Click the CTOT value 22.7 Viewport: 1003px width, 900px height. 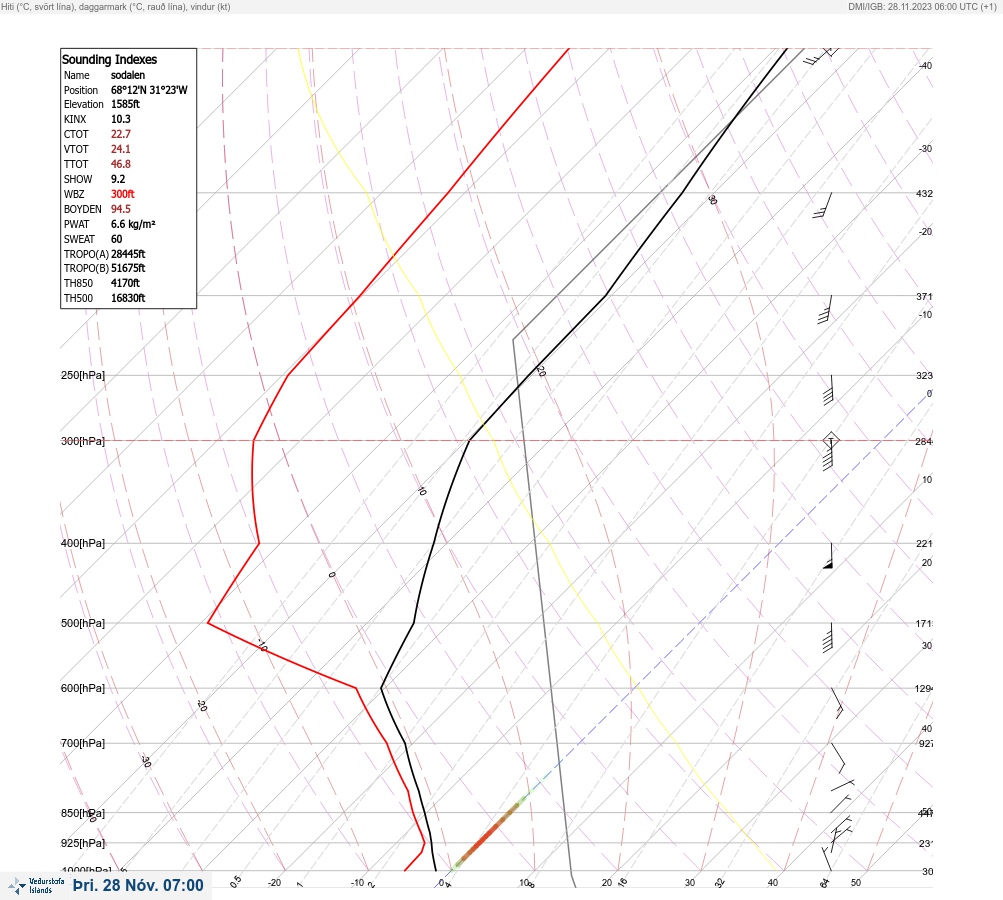121,134
